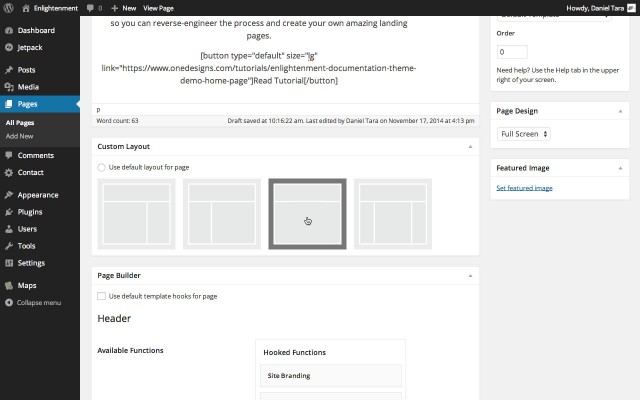Image resolution: width=640 pixels, height=400 pixels.
Task: Click the p element path indicator
Action: pyautogui.click(x=98, y=109)
